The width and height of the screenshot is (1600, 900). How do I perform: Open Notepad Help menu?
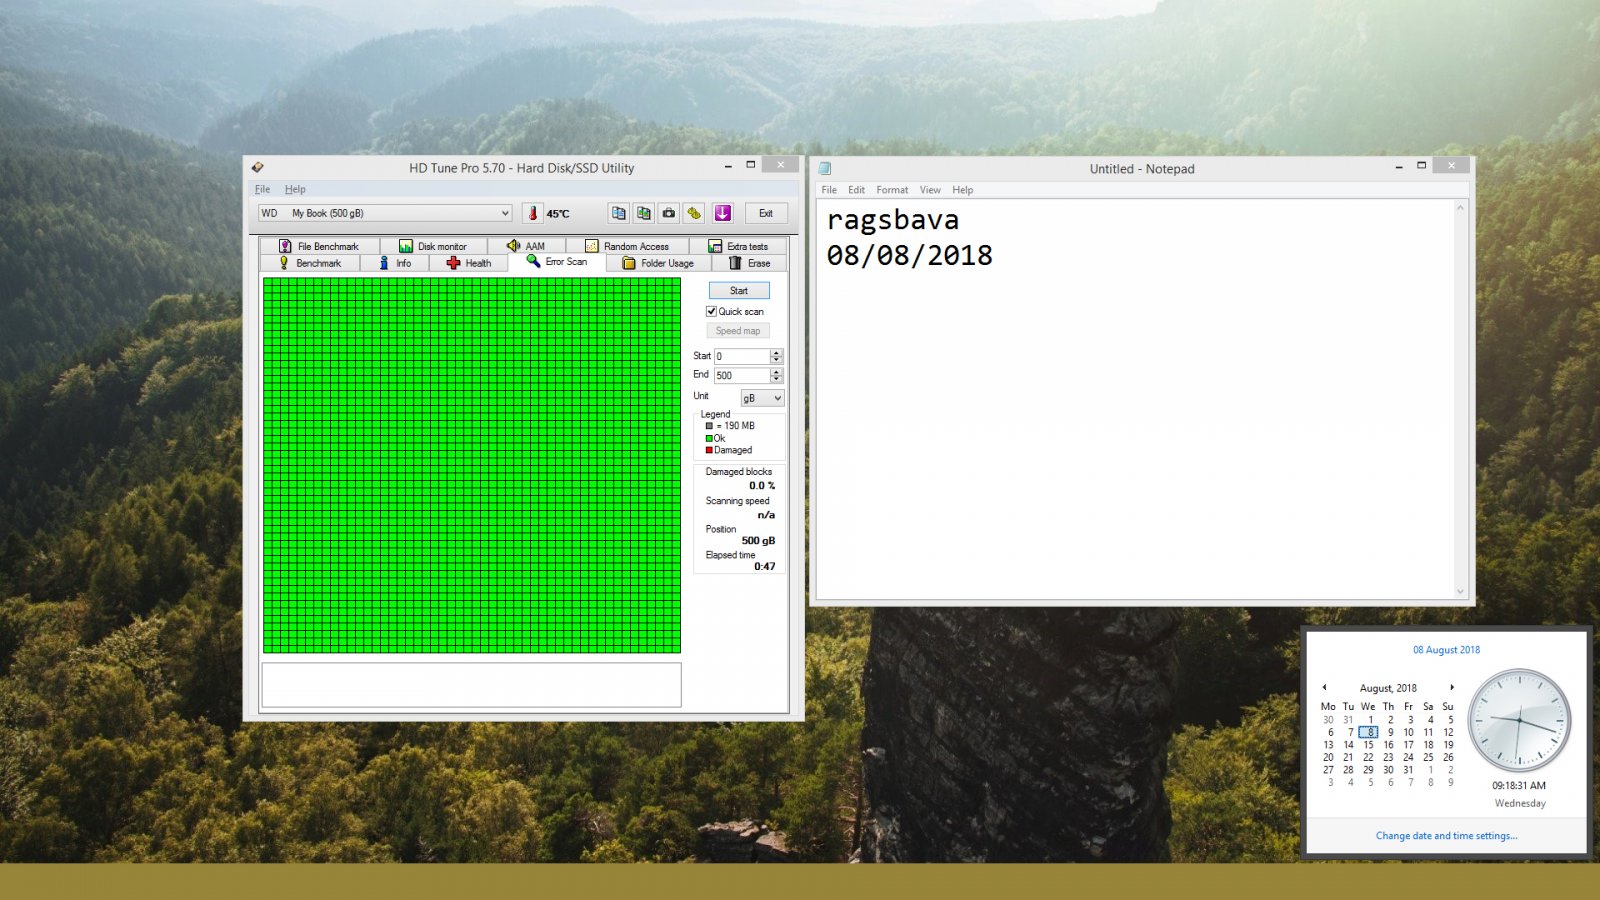click(963, 190)
